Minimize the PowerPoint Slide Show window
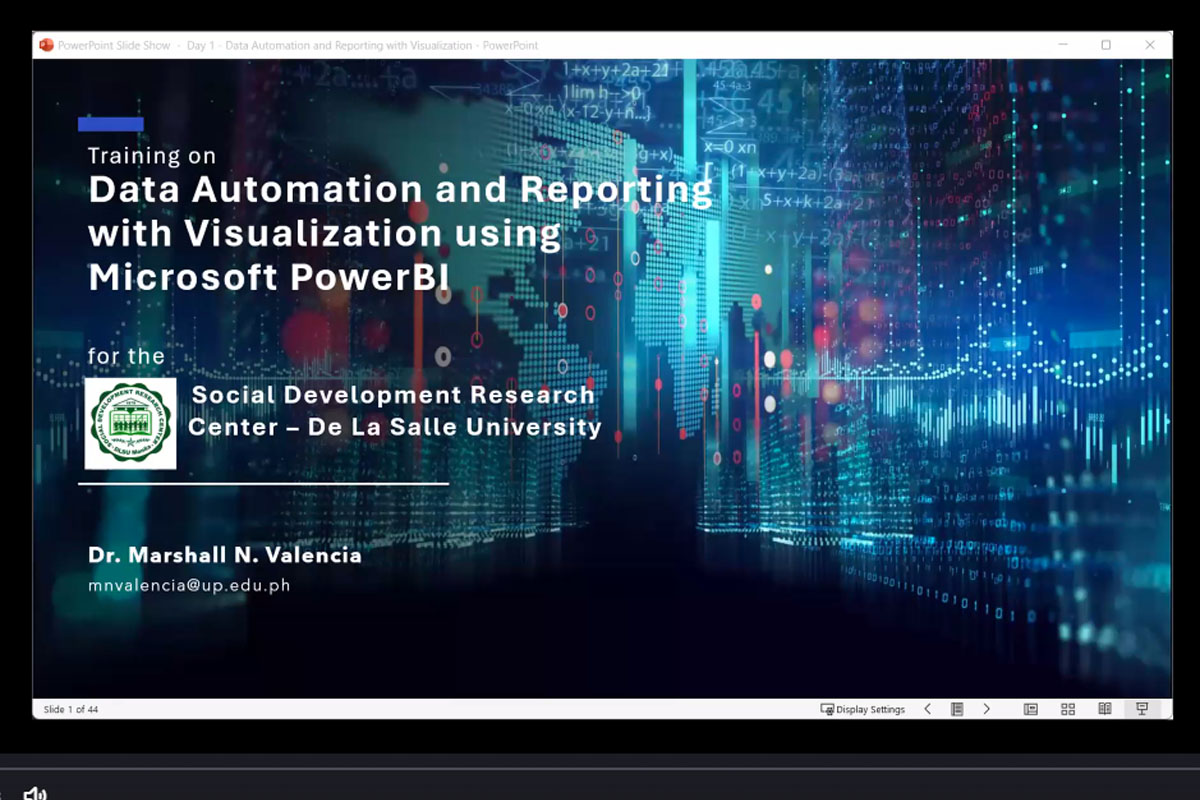Viewport: 1200px width, 800px height. coord(1061,45)
